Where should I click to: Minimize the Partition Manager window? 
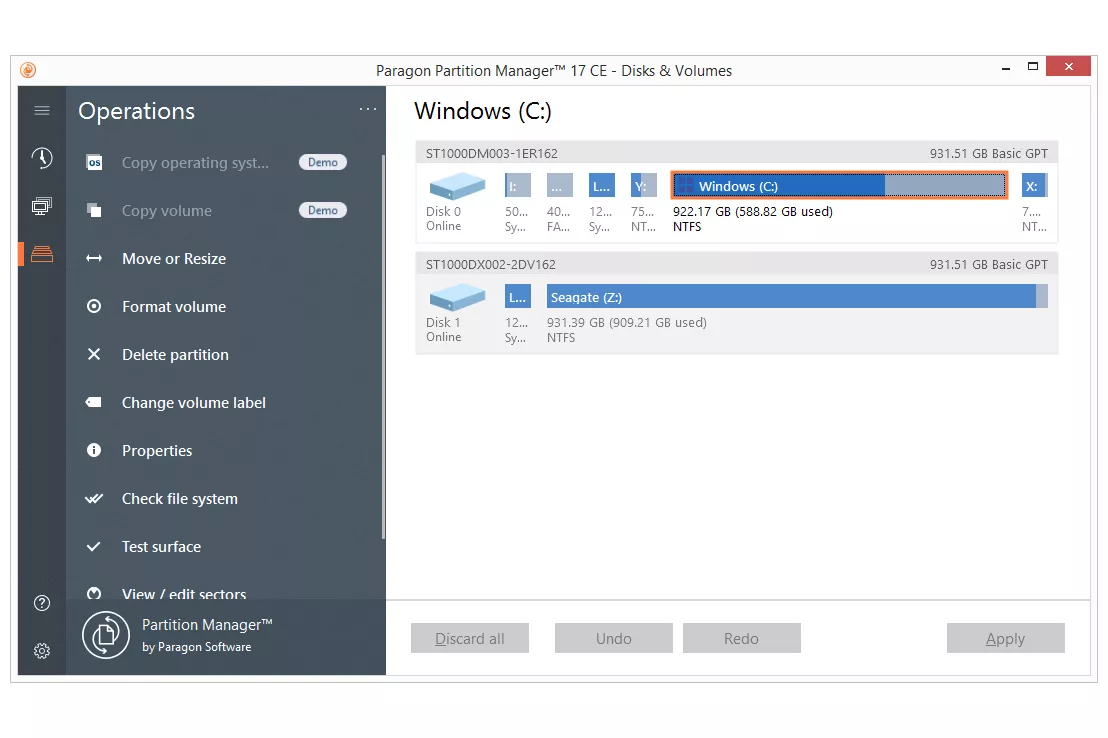click(x=1006, y=68)
